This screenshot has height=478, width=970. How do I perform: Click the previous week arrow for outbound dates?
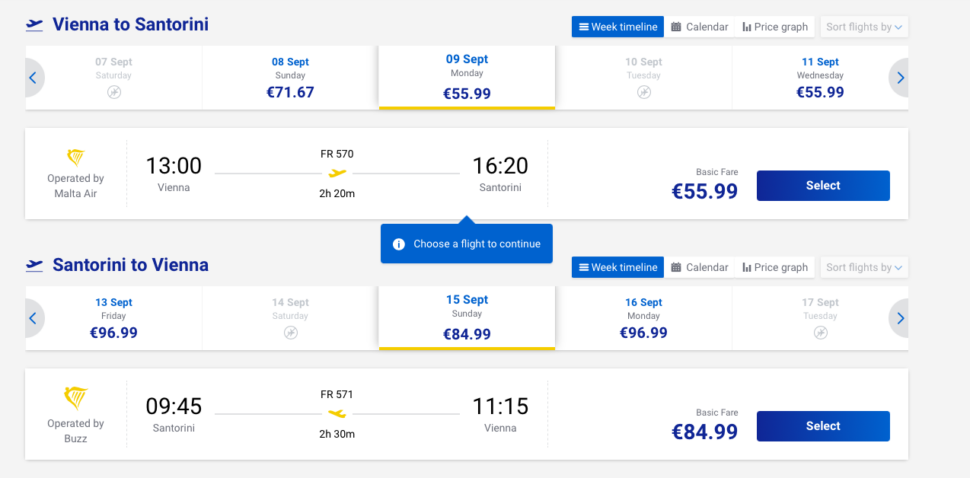click(33, 77)
